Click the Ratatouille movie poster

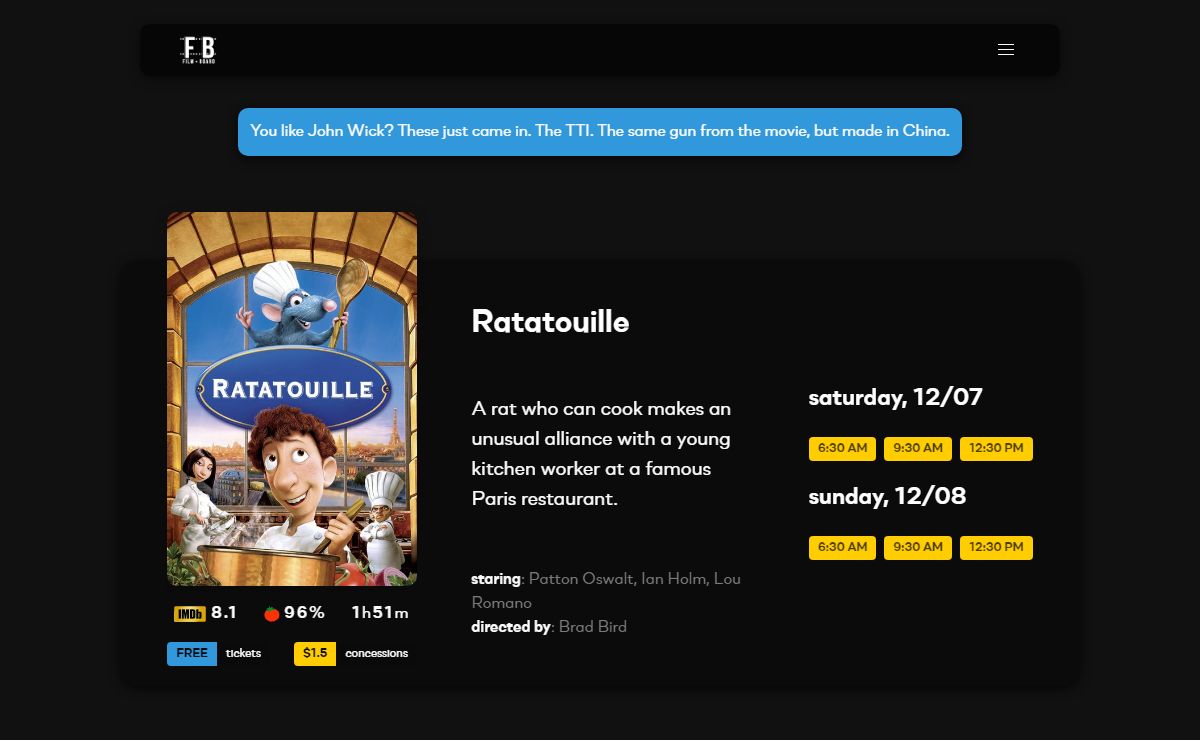pyautogui.click(x=292, y=399)
